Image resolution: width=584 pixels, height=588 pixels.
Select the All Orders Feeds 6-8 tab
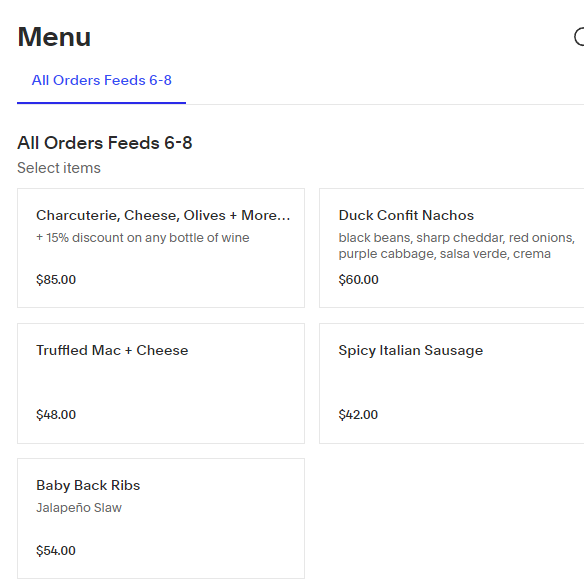[x=102, y=80]
